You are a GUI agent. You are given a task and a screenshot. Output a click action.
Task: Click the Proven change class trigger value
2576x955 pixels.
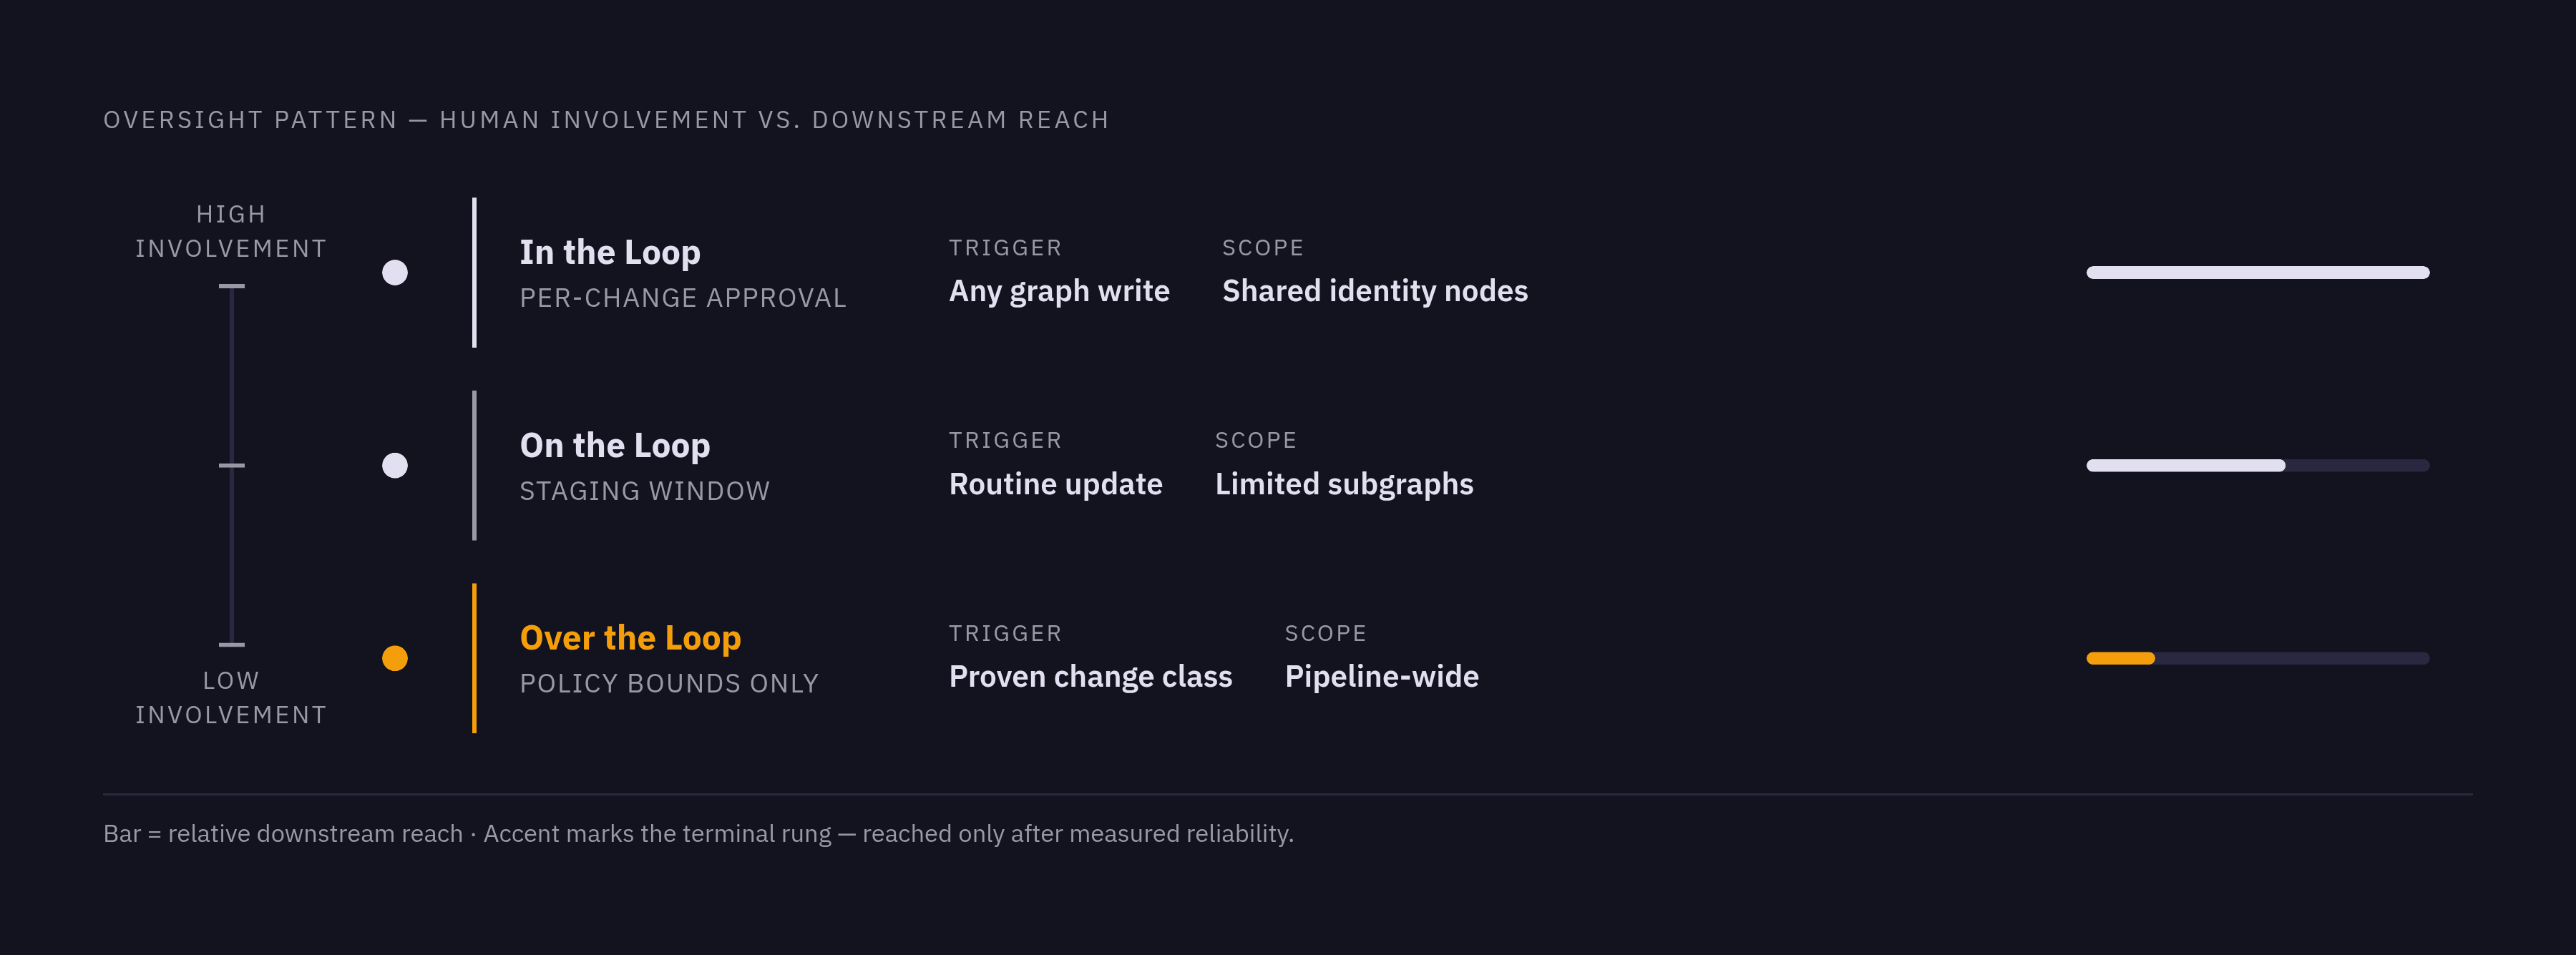[1091, 677]
